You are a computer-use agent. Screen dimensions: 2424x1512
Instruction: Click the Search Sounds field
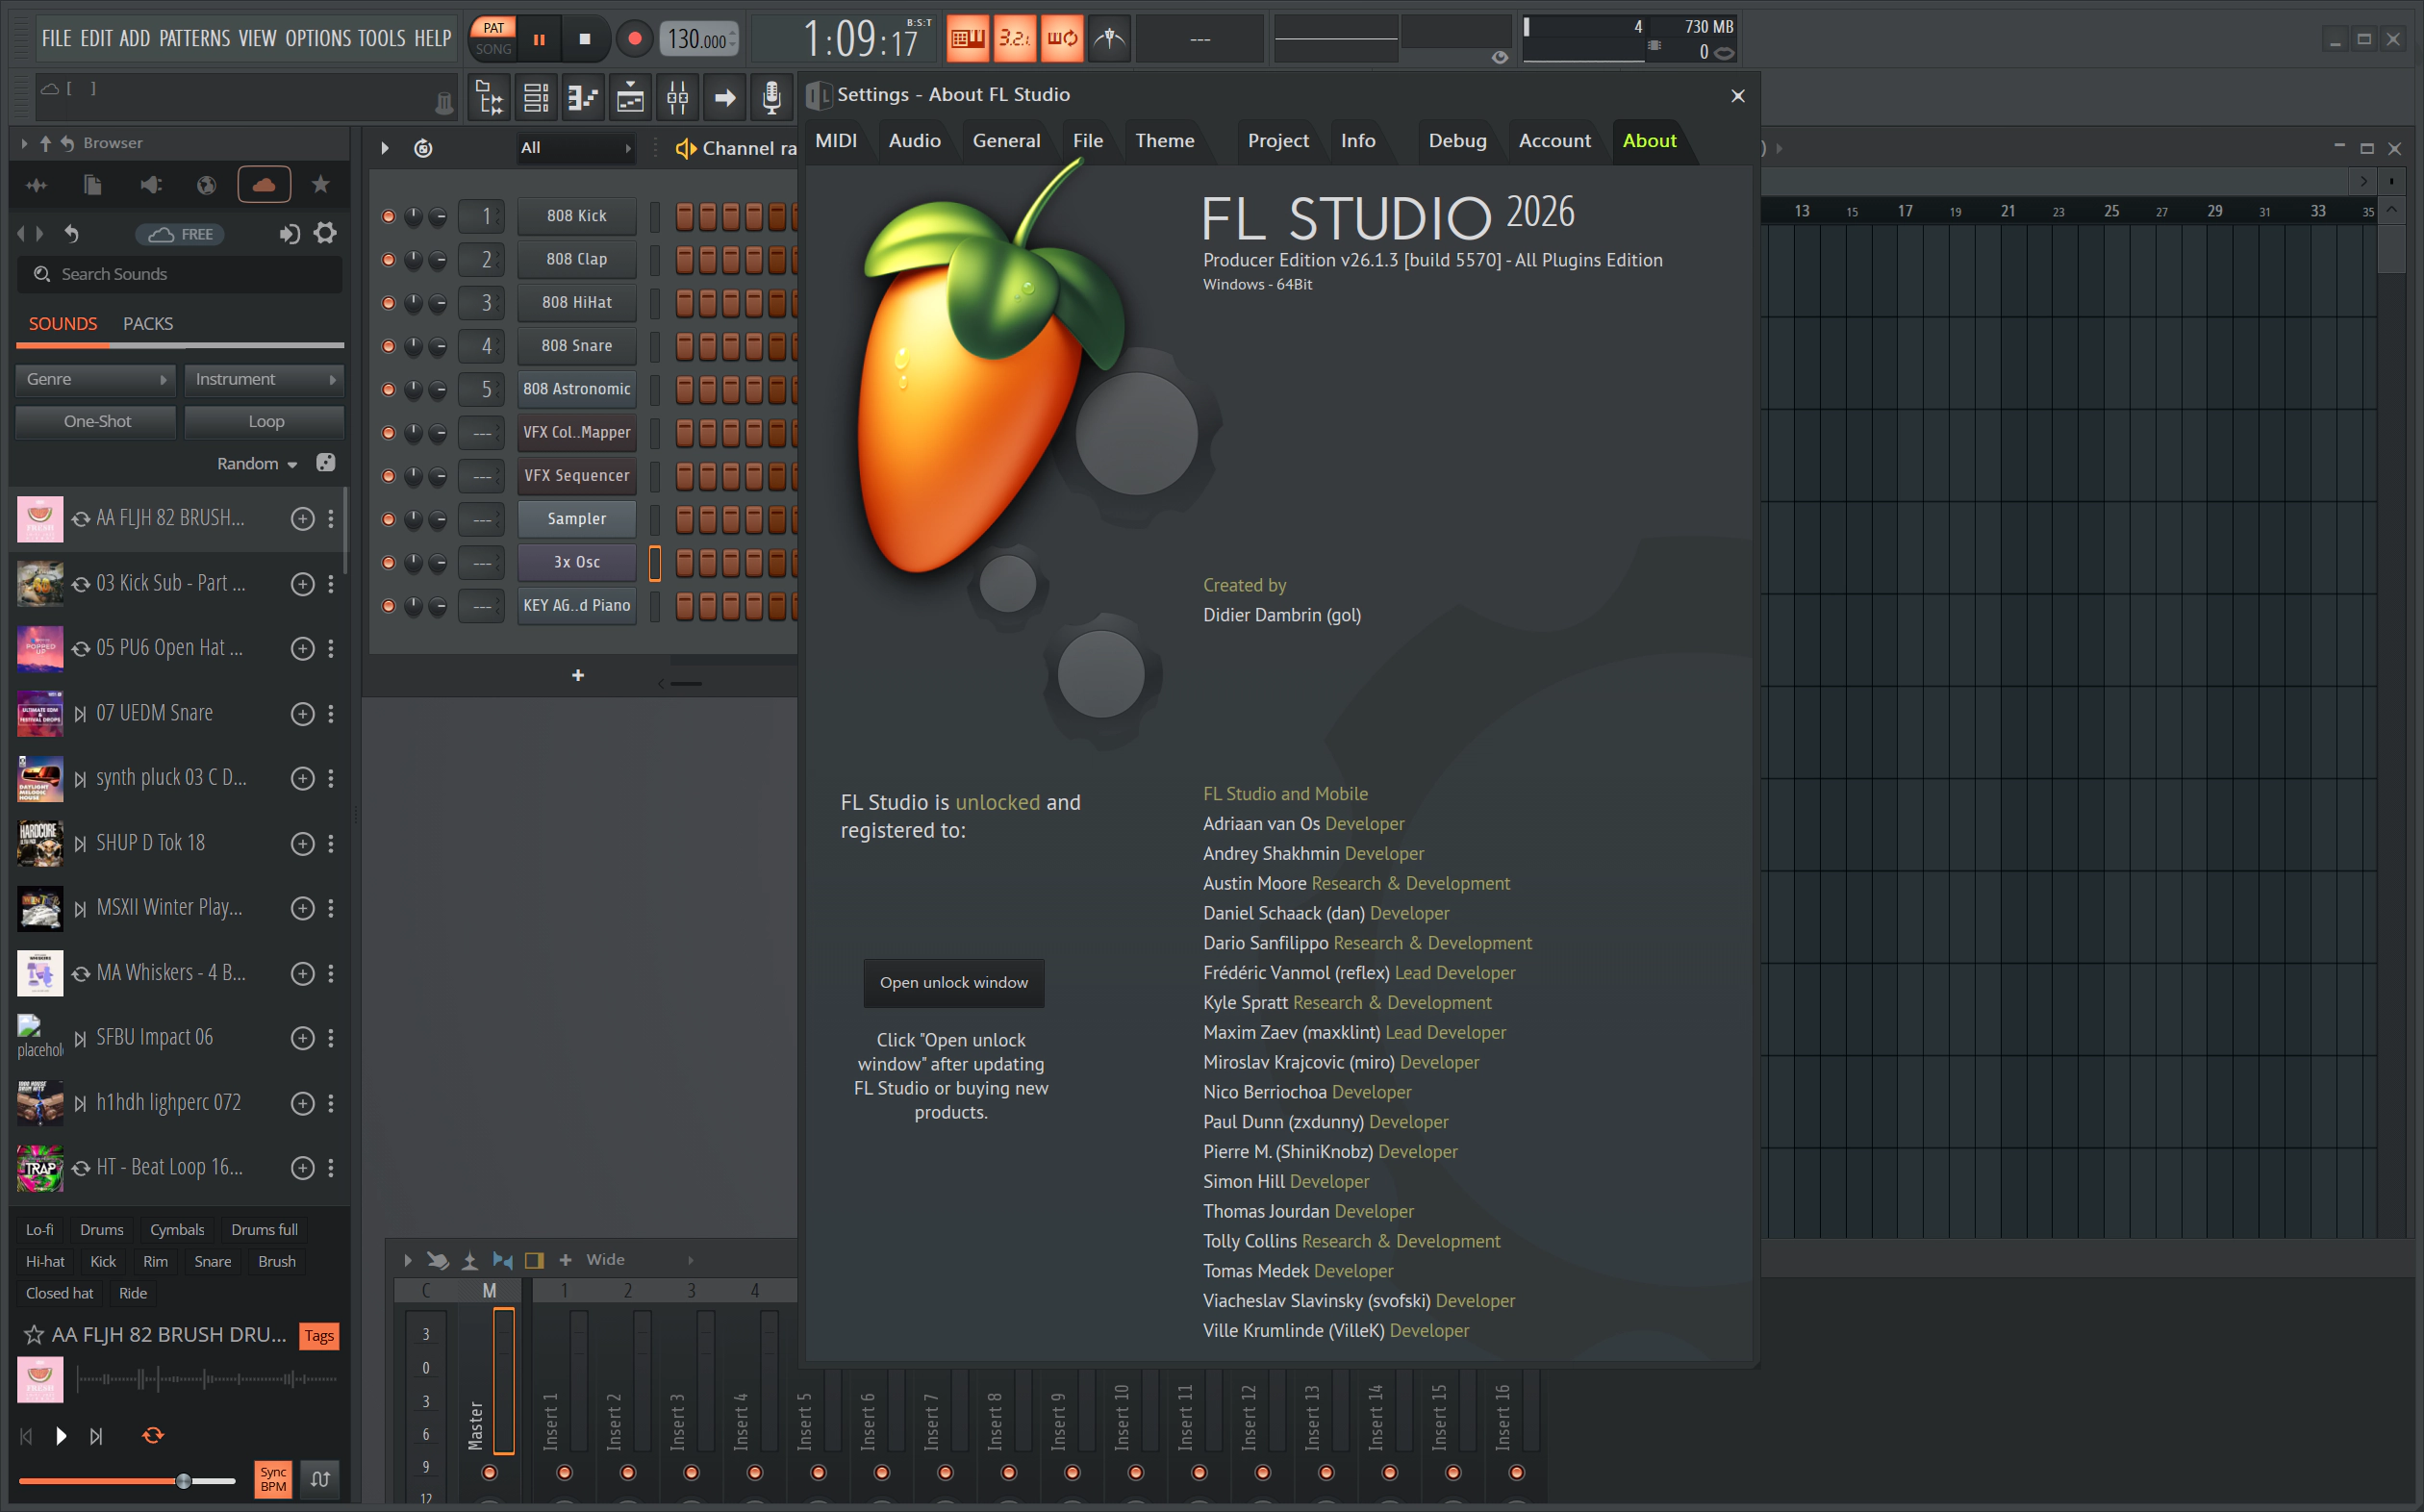coord(180,274)
